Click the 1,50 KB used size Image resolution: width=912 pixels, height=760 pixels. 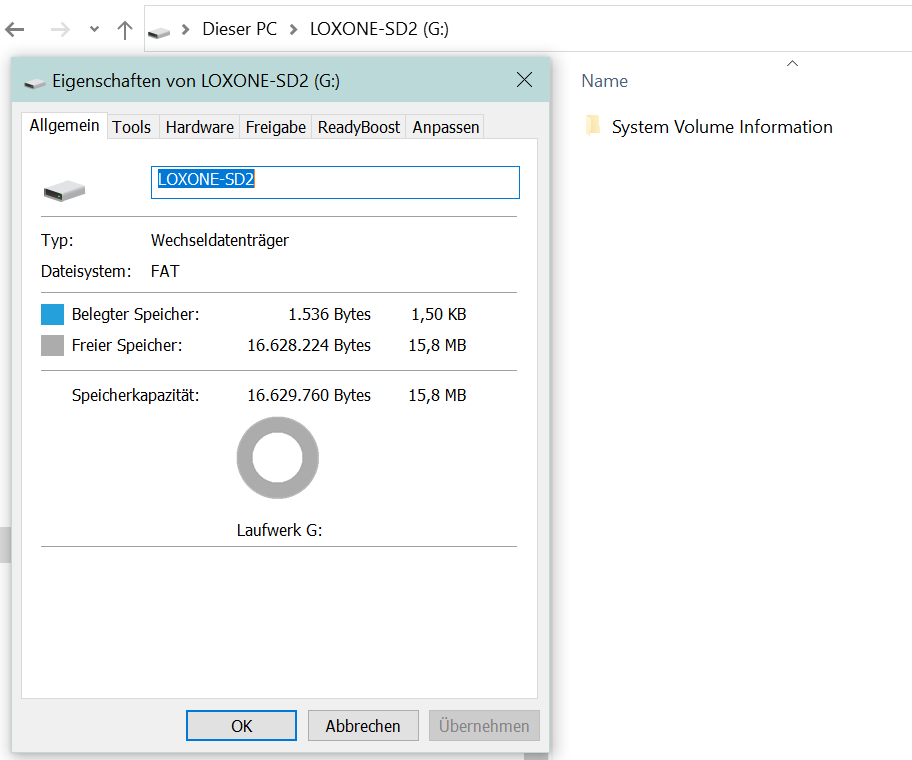(439, 314)
